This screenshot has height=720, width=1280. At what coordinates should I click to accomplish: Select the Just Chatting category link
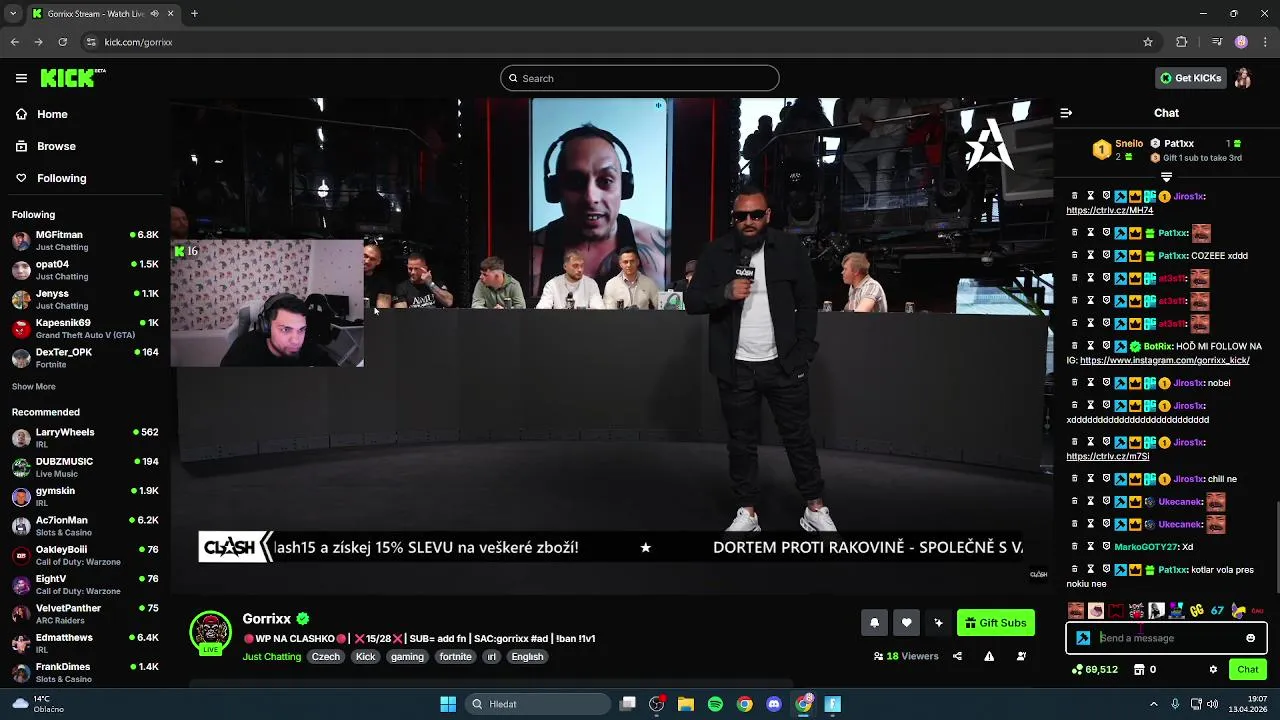(271, 657)
